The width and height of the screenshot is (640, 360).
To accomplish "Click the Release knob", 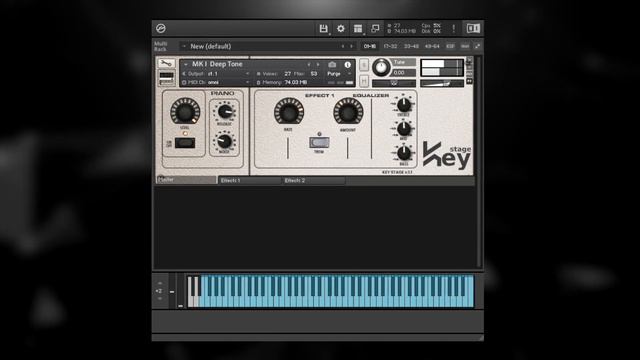I will pyautogui.click(x=224, y=111).
